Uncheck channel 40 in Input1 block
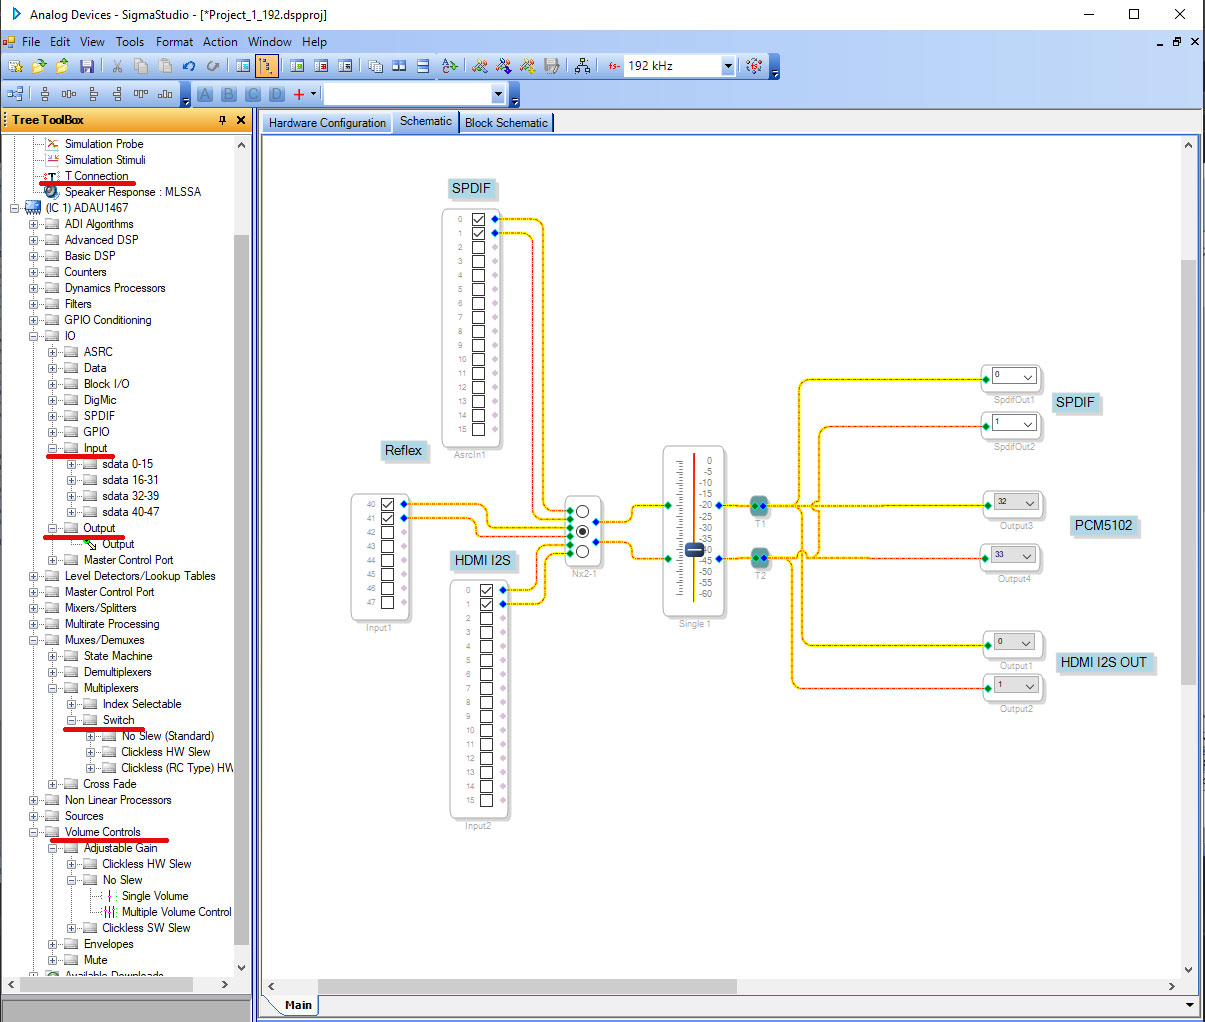1205x1022 pixels. (x=387, y=504)
